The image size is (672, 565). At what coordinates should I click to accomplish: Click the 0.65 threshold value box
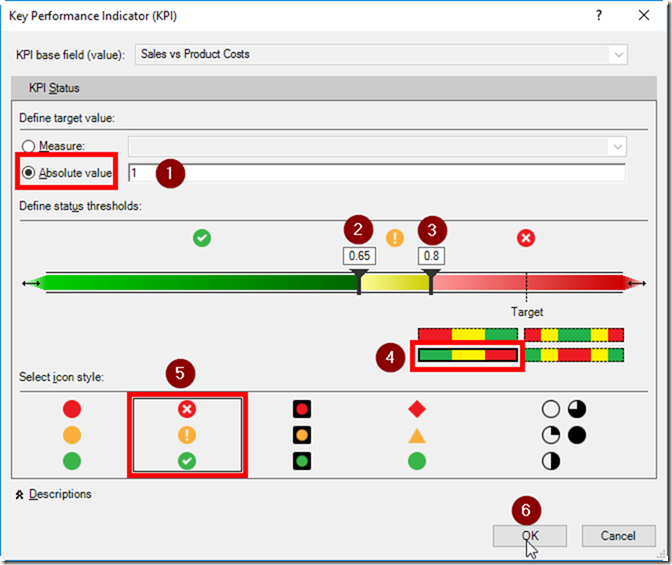click(x=359, y=256)
